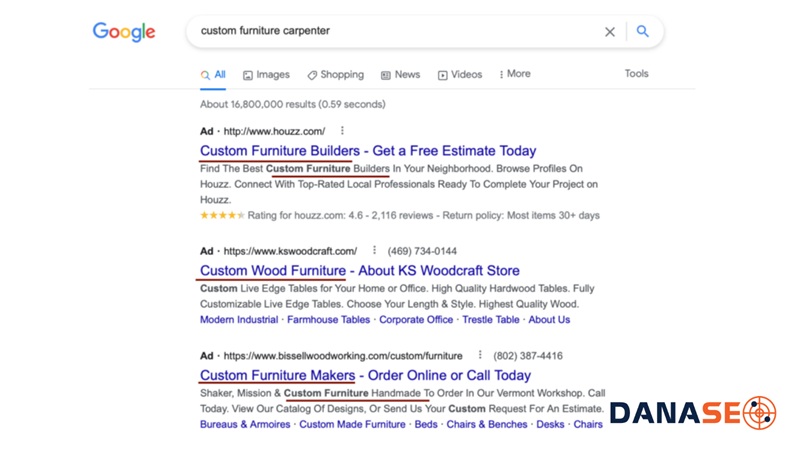Click the Google logo
Image resolution: width=800 pixels, height=450 pixels.
coord(124,32)
